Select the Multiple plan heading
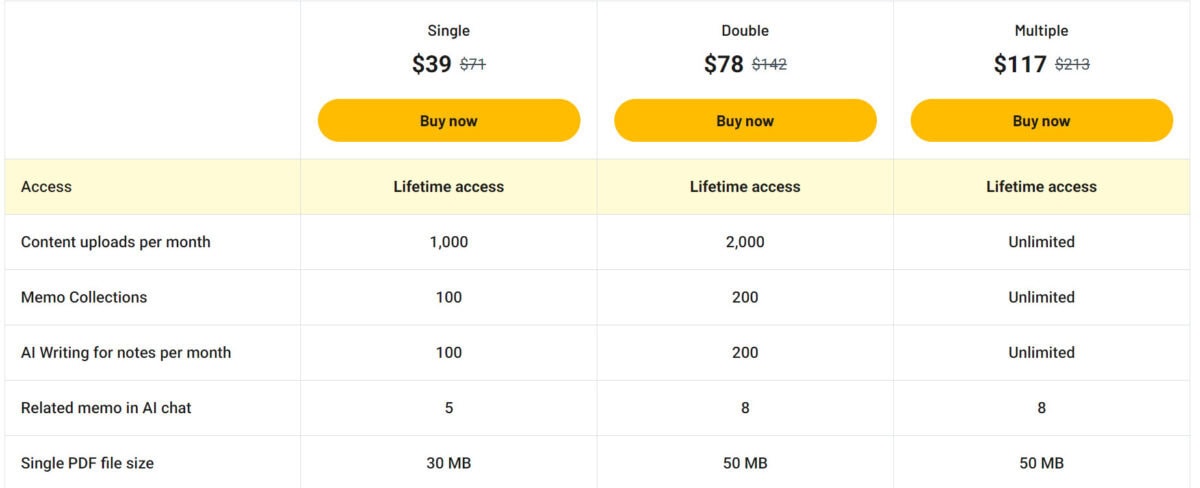1200x488 pixels. coord(1041,31)
